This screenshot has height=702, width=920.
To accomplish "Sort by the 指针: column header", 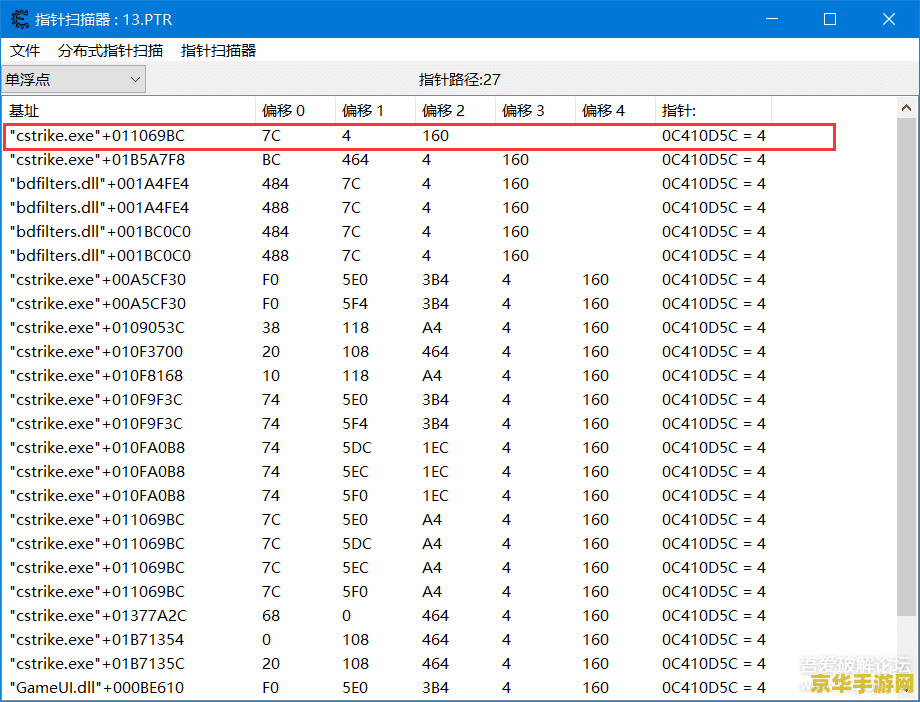I will [712, 110].
